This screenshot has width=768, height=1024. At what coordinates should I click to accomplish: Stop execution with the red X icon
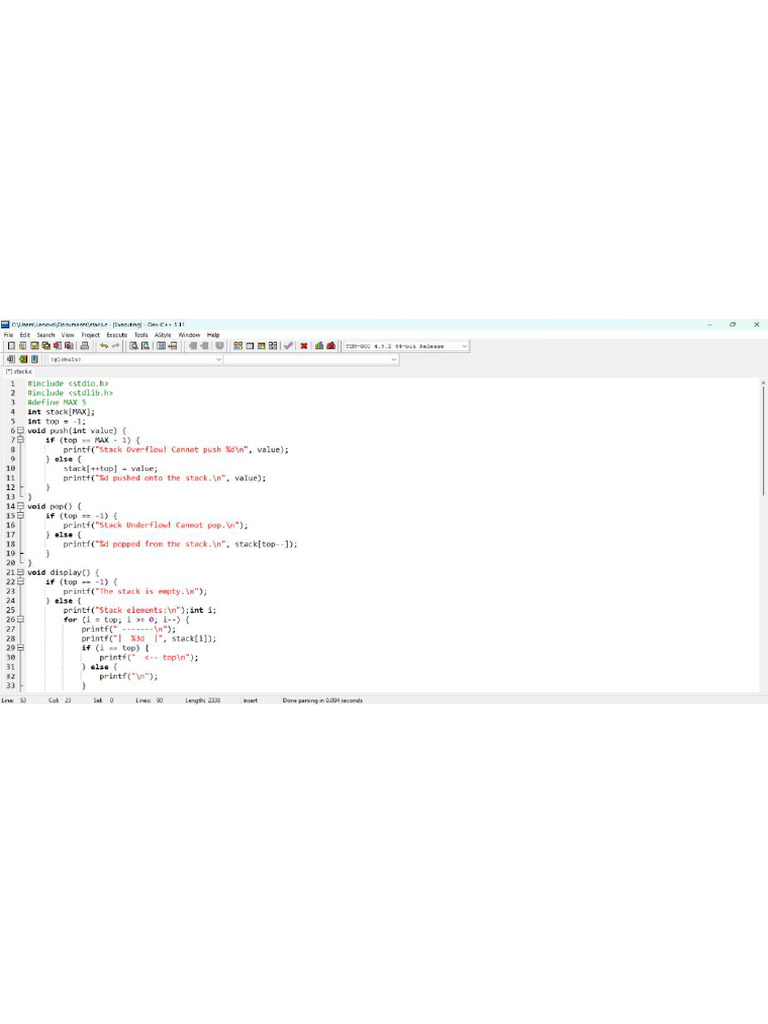(303, 346)
